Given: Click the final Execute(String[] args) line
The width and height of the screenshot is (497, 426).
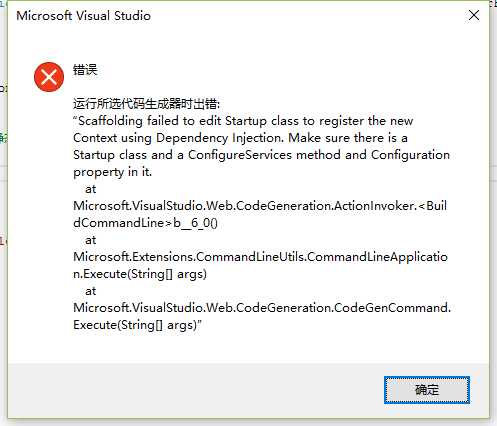Looking at the screenshot, I should tap(137, 325).
